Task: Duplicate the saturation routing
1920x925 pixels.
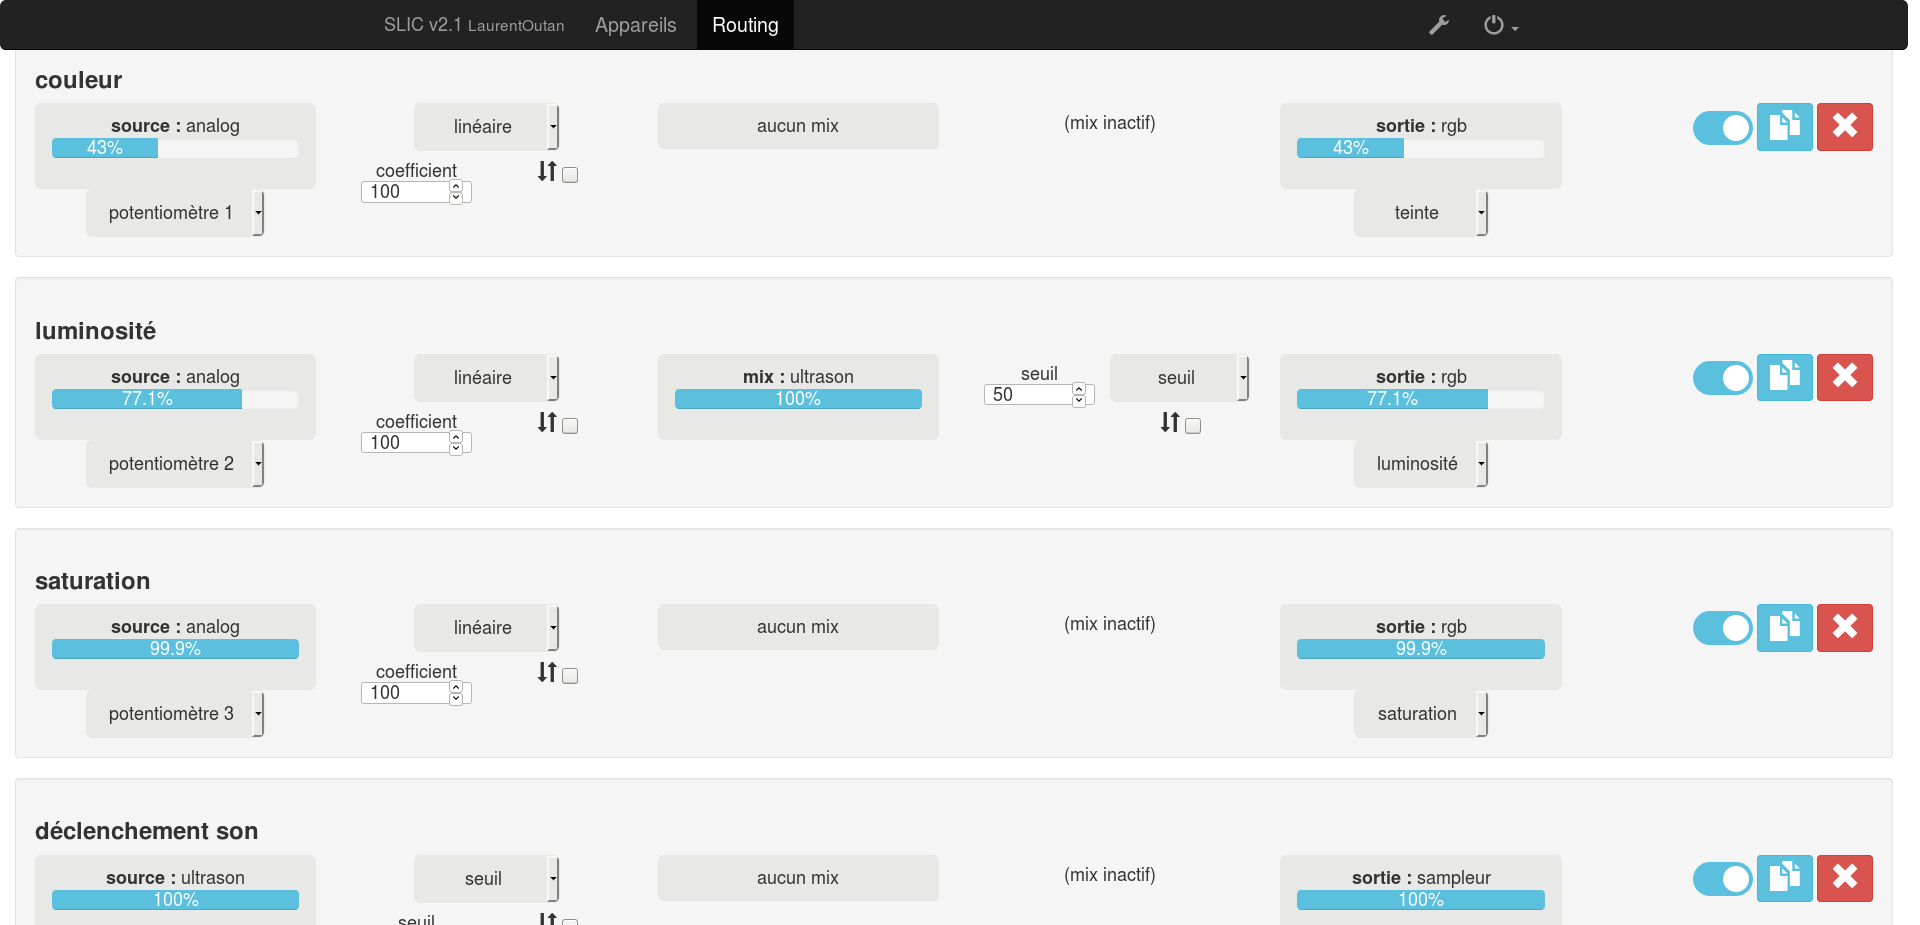Action: click(x=1785, y=628)
